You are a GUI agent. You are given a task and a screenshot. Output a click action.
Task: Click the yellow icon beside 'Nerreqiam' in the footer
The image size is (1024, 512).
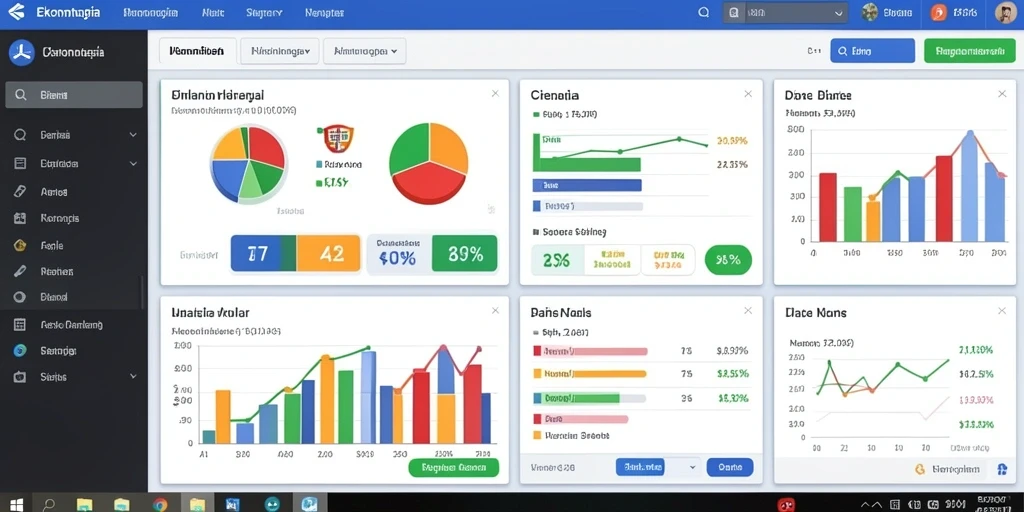(921, 469)
